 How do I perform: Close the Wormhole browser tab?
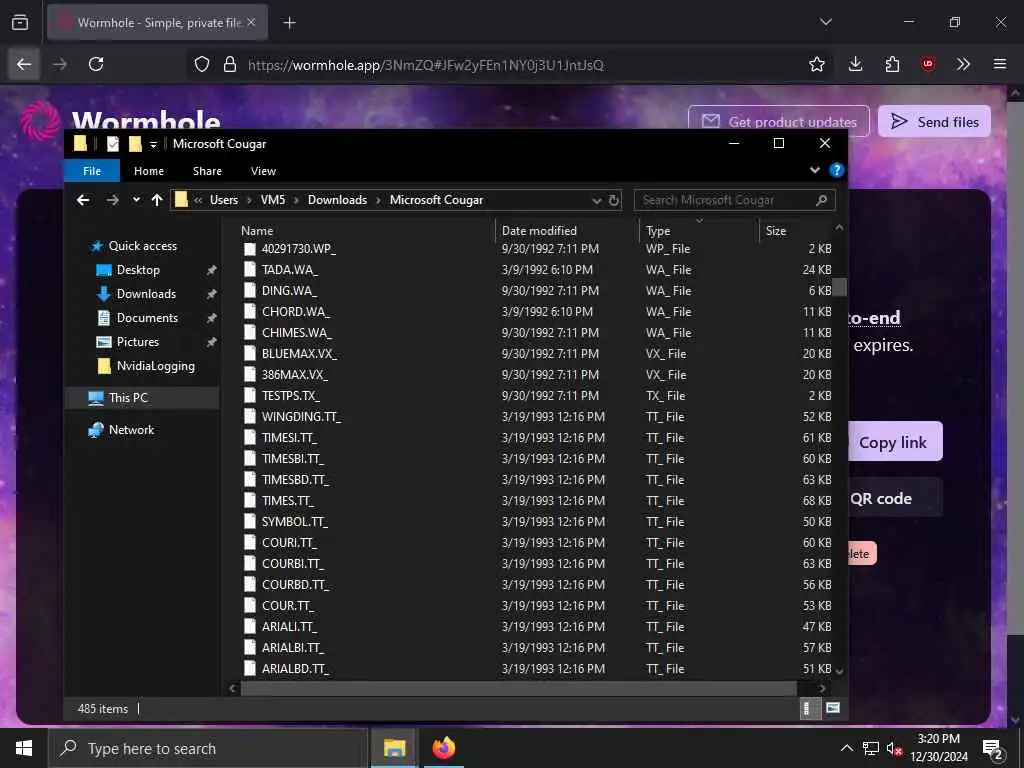[x=251, y=22]
